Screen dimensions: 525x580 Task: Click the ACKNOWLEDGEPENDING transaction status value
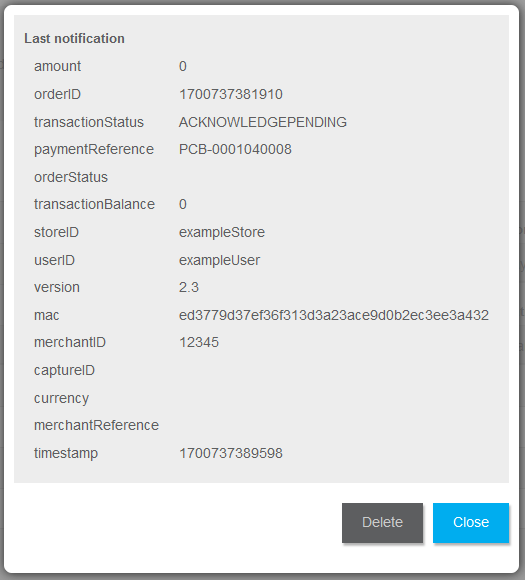pos(263,122)
